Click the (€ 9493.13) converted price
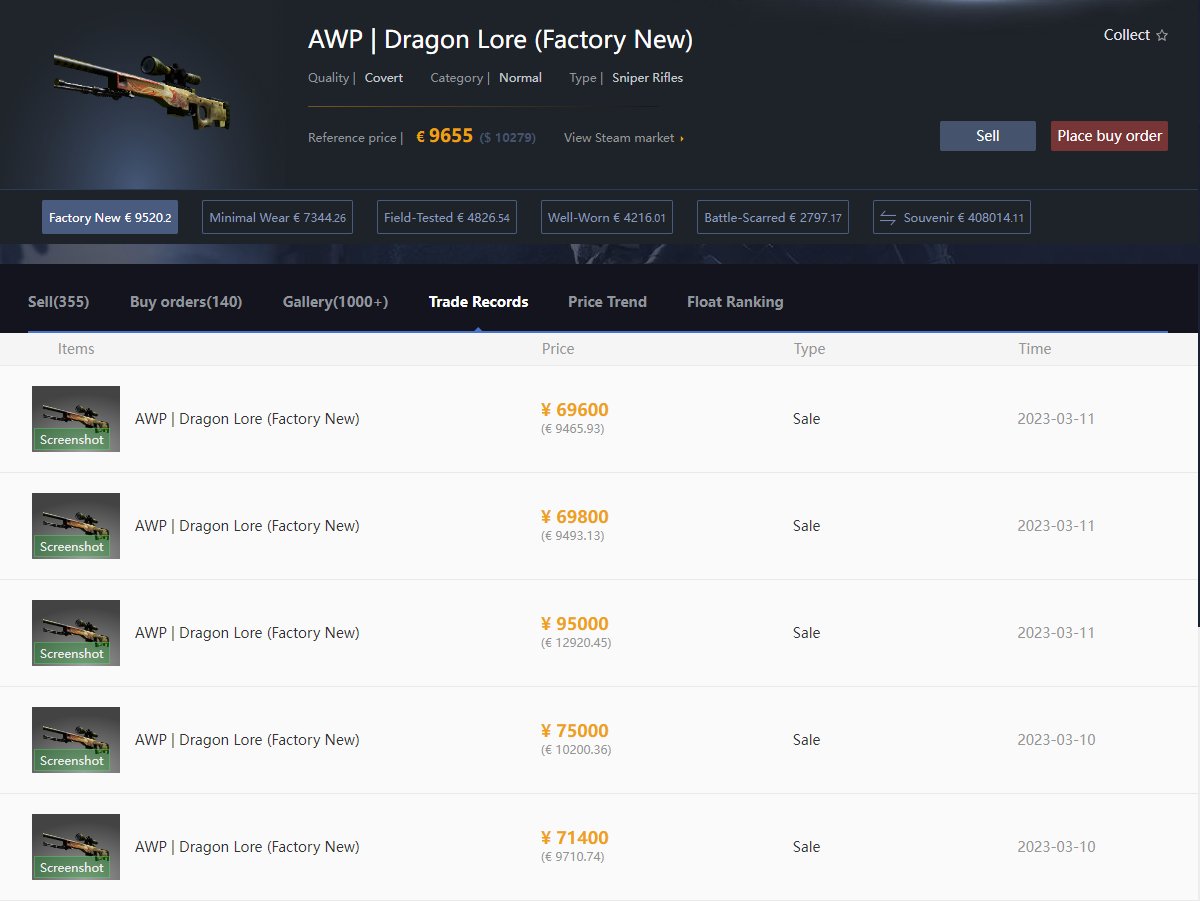This screenshot has height=901, width=1200. coord(573,536)
